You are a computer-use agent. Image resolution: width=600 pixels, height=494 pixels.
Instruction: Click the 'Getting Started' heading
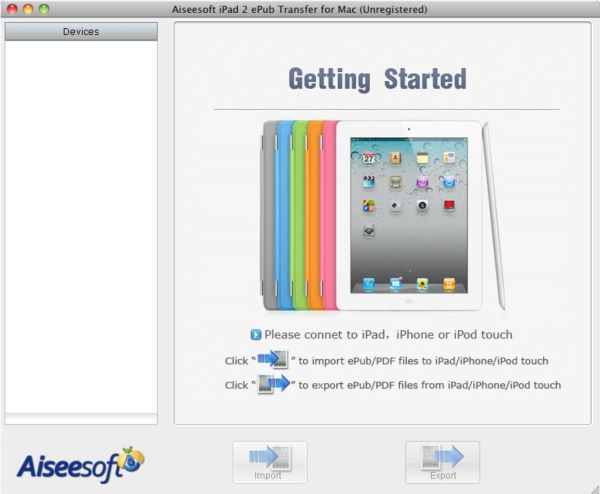click(x=377, y=79)
